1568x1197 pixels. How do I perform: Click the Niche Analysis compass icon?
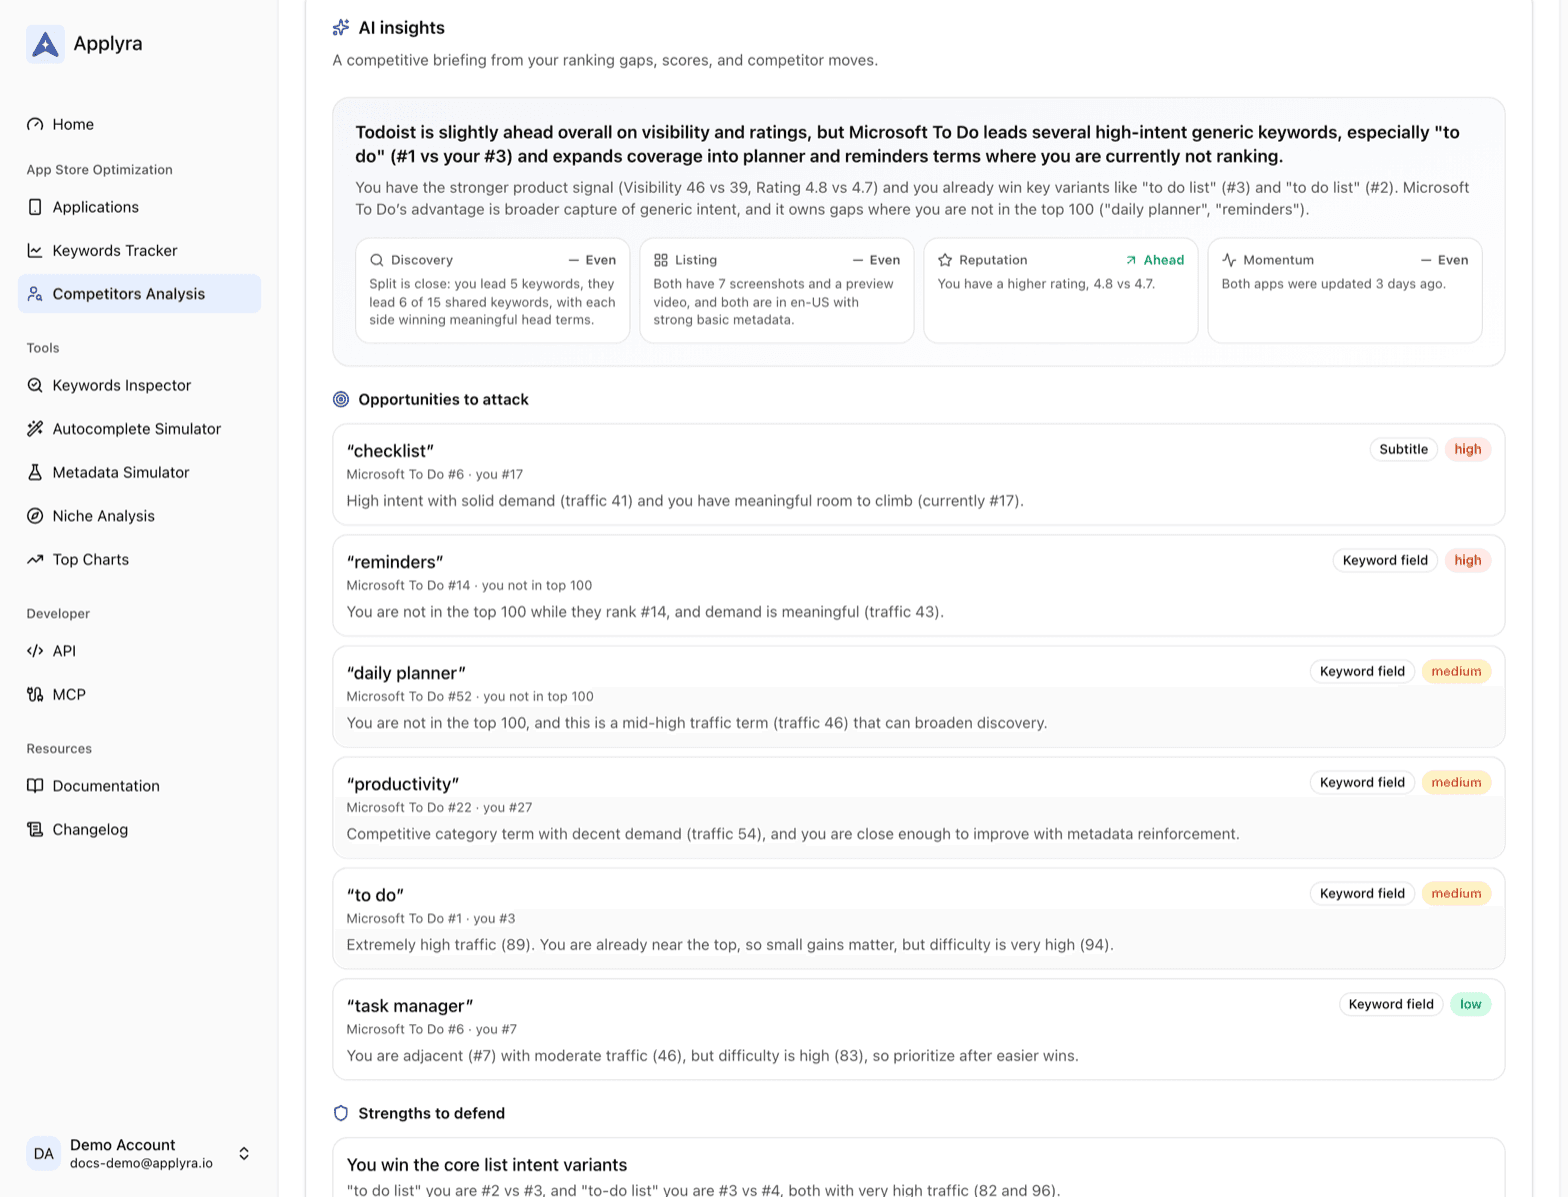pos(35,516)
